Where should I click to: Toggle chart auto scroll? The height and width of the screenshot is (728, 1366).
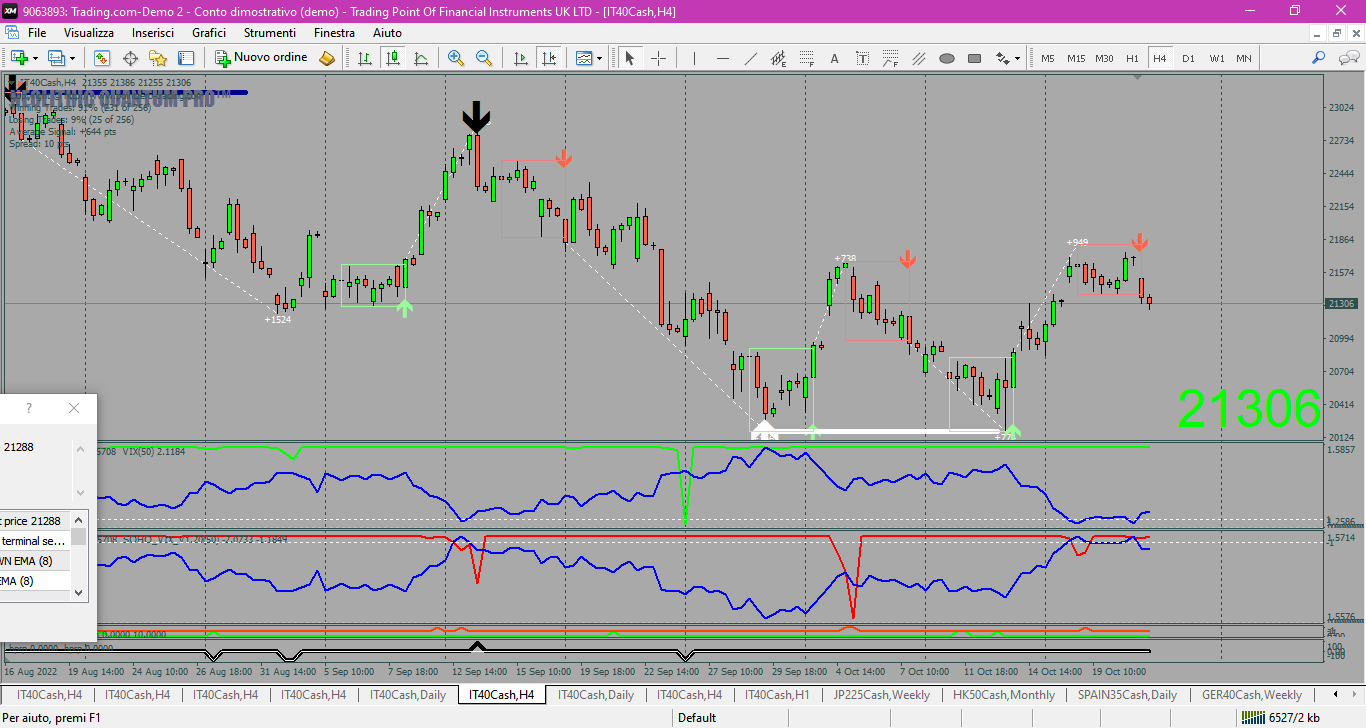520,58
